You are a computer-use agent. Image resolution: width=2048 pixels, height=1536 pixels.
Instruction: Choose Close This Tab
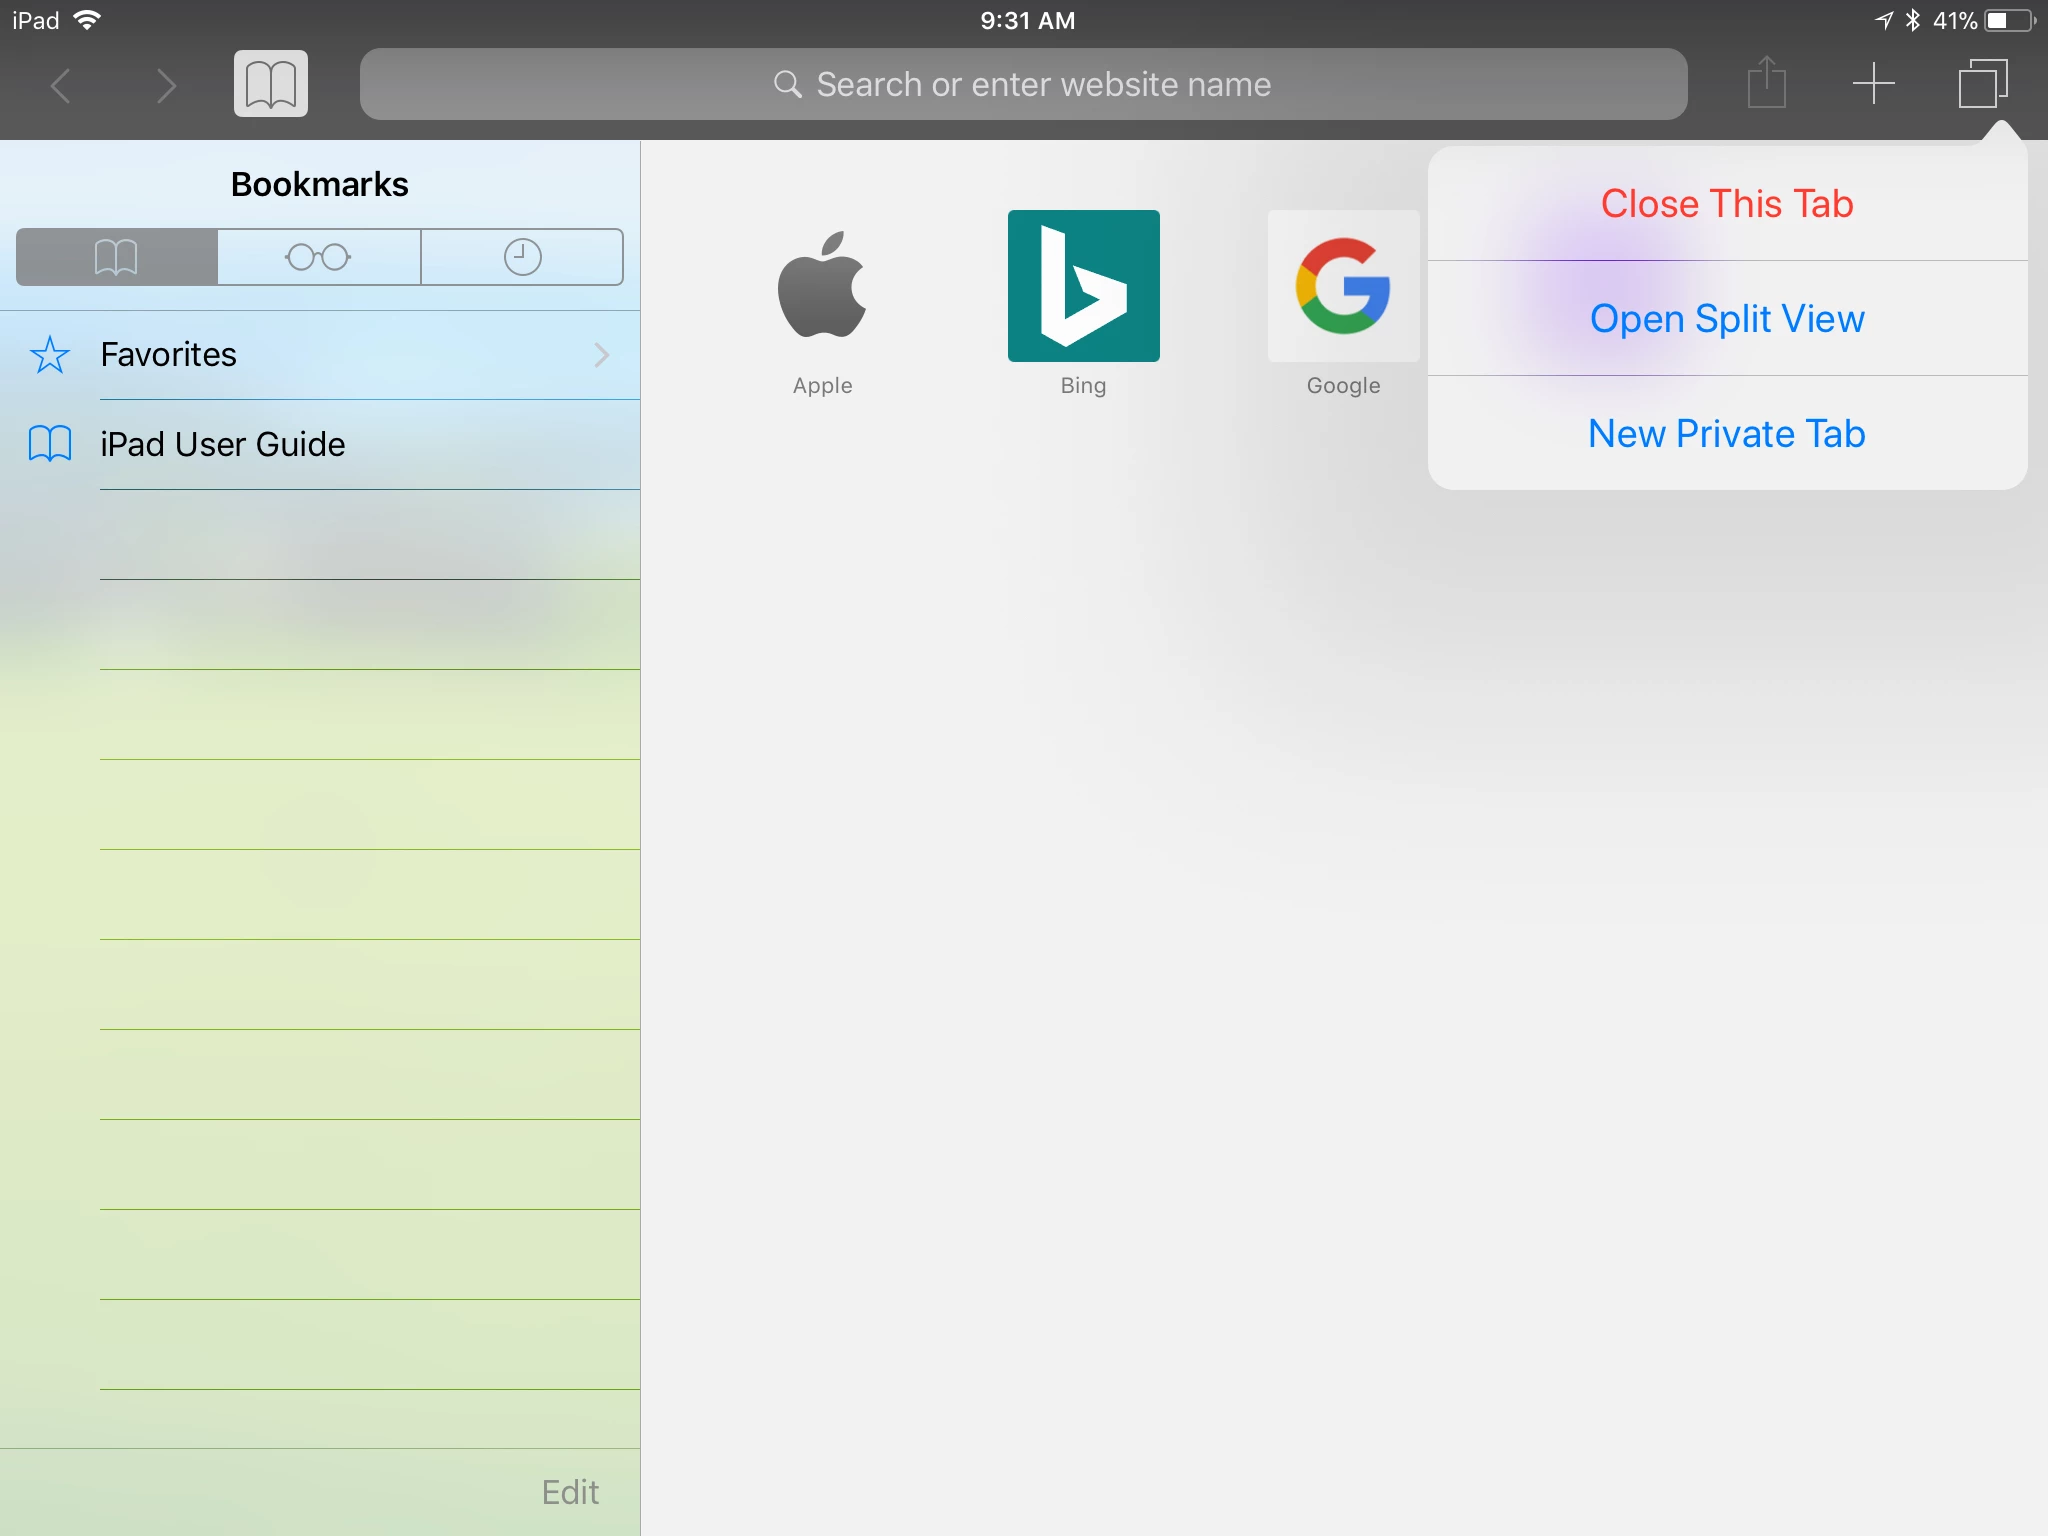tap(1727, 204)
